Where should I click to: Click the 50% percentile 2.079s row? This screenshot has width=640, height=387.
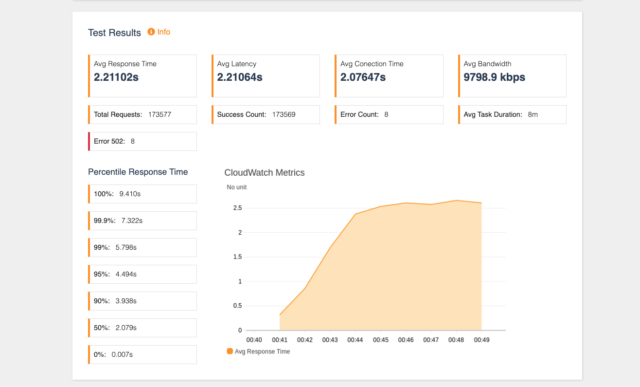click(142, 328)
